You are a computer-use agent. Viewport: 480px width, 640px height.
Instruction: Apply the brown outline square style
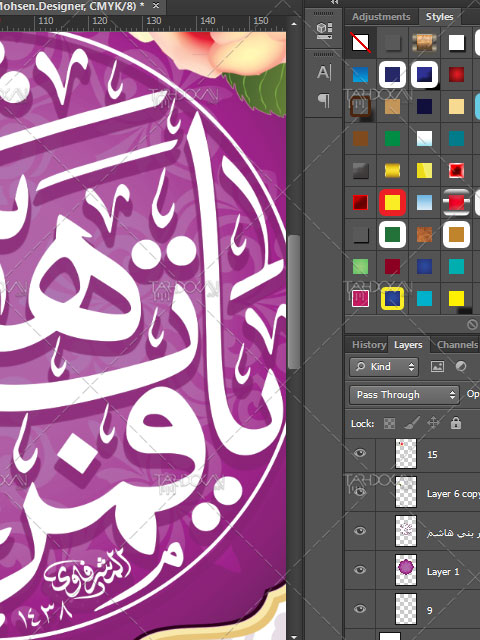click(360, 107)
